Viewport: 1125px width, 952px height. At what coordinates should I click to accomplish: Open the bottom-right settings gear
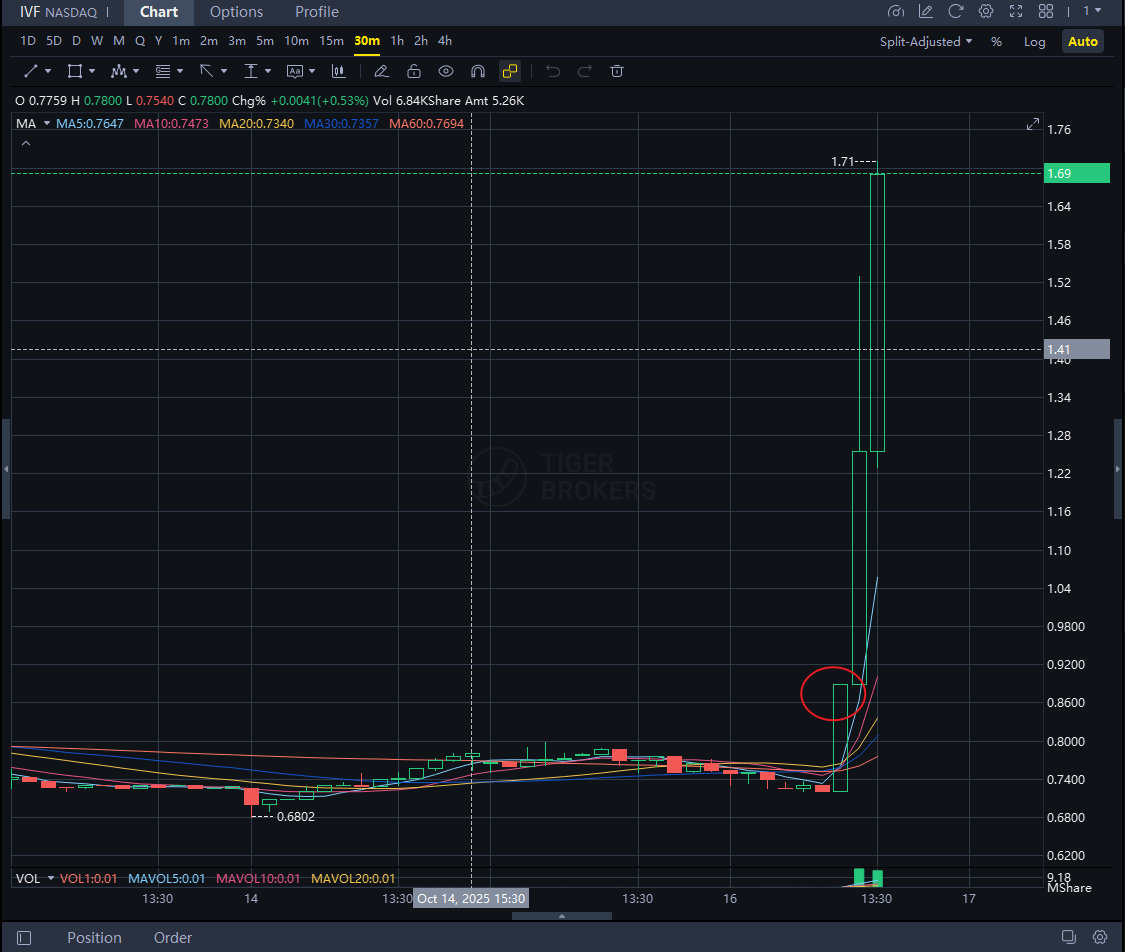pyautogui.click(x=1099, y=937)
